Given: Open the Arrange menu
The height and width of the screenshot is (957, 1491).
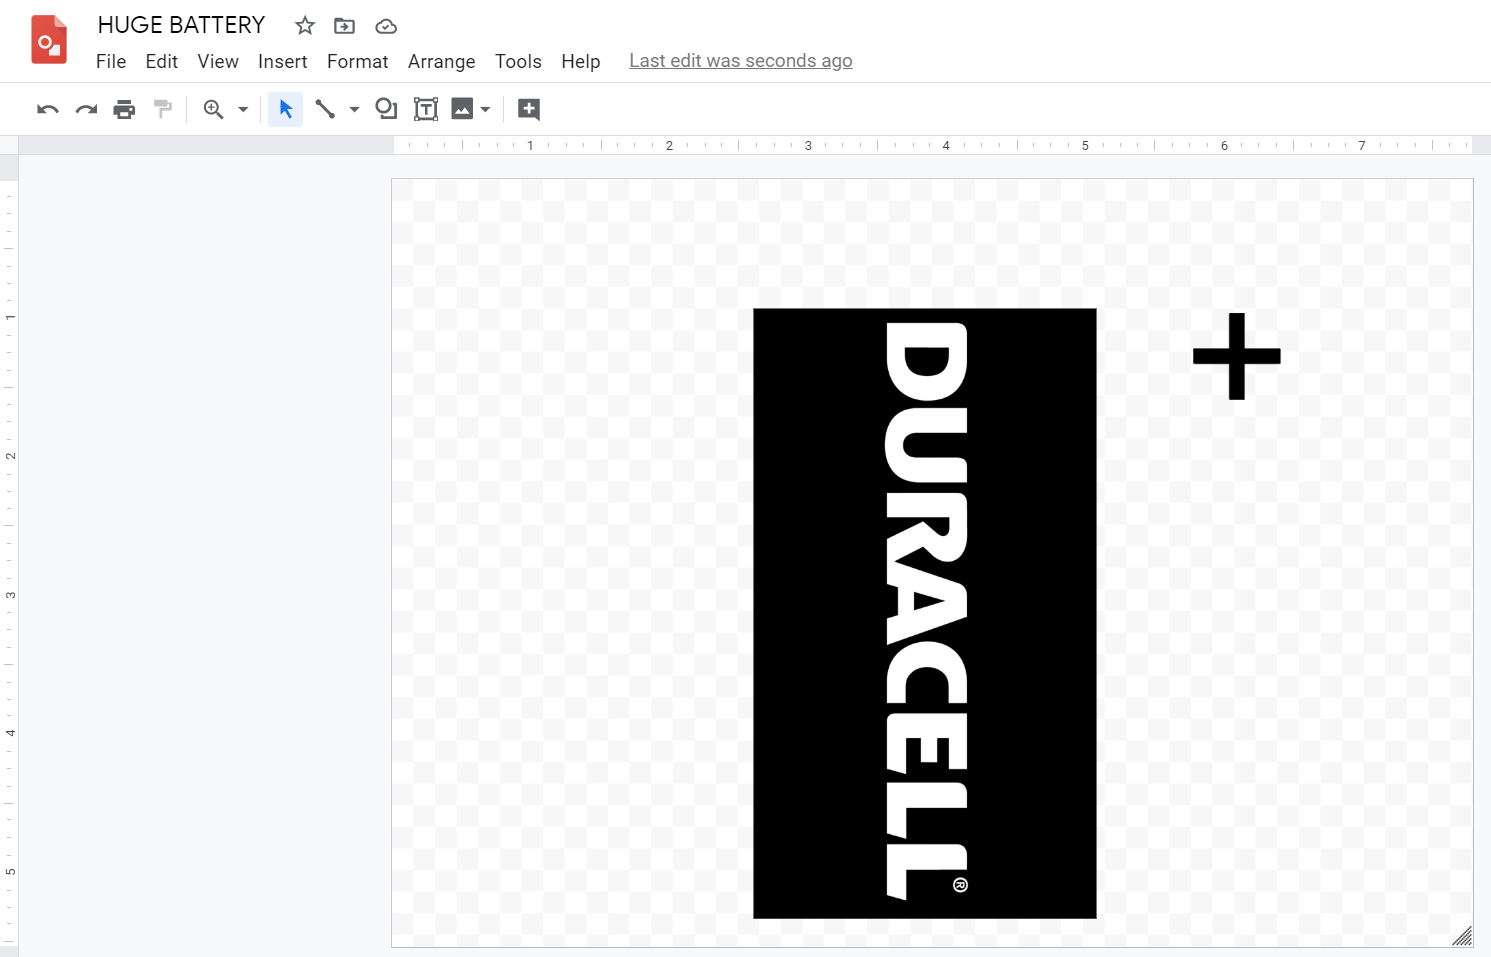Looking at the screenshot, I should coord(442,61).
